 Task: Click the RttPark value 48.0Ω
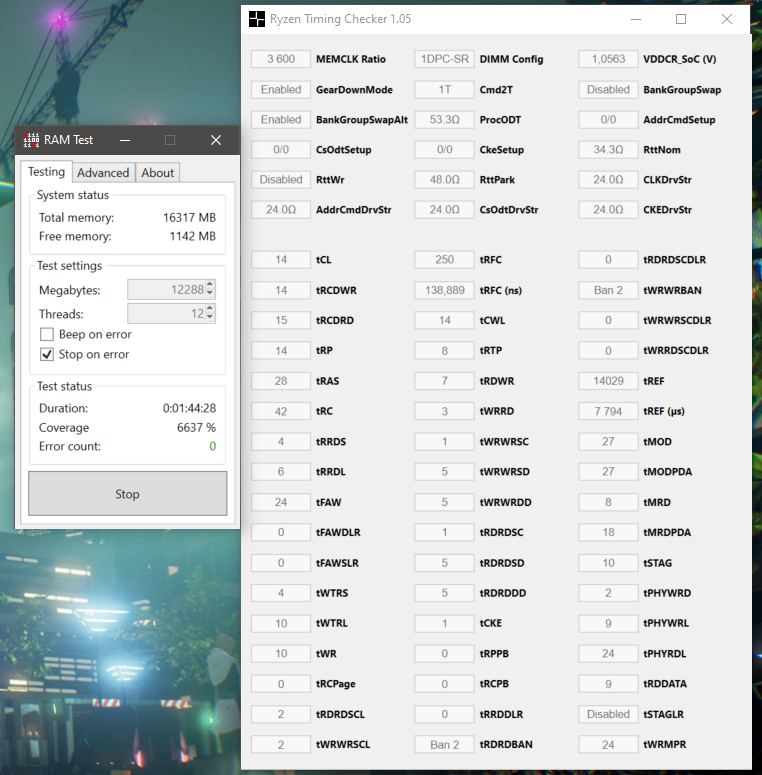coord(444,179)
